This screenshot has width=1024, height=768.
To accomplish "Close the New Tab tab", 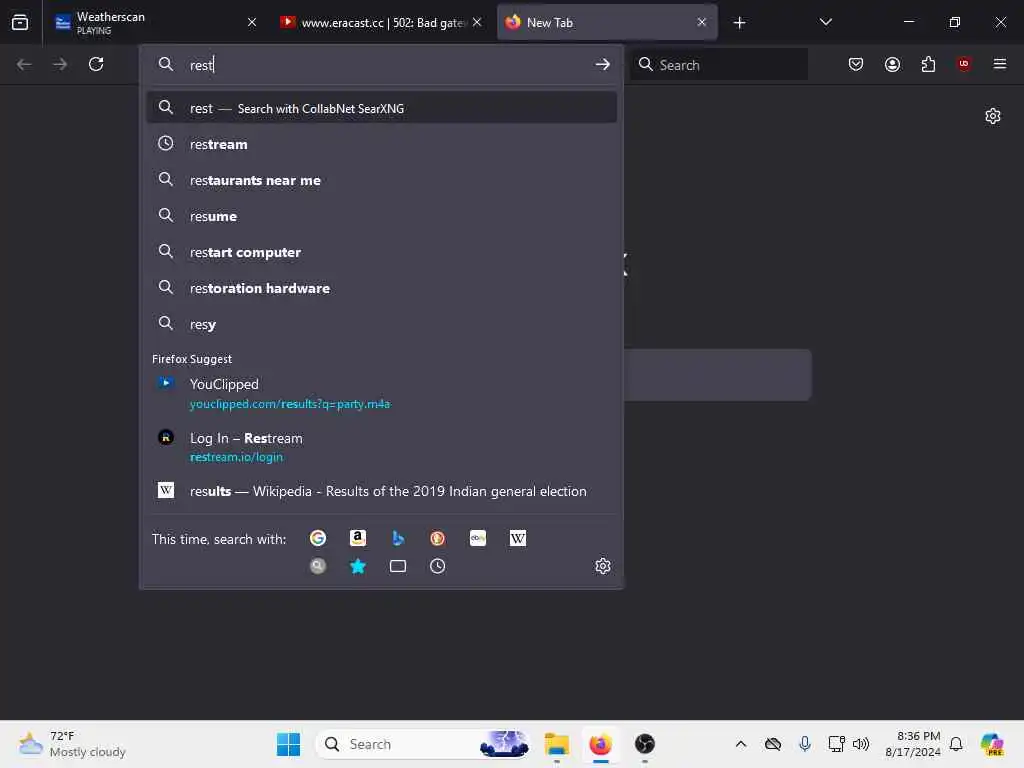I will pyautogui.click(x=702, y=23).
